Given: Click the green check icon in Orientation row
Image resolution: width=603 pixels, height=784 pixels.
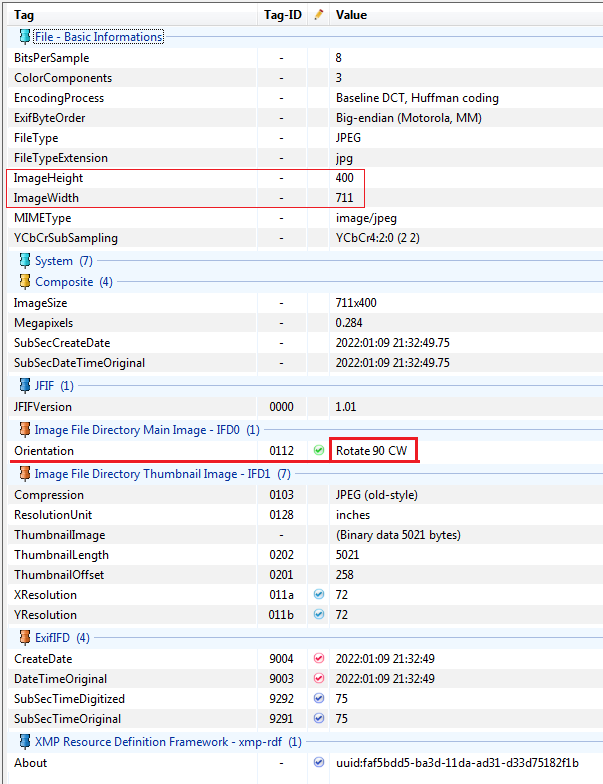Looking at the screenshot, I should click(319, 450).
